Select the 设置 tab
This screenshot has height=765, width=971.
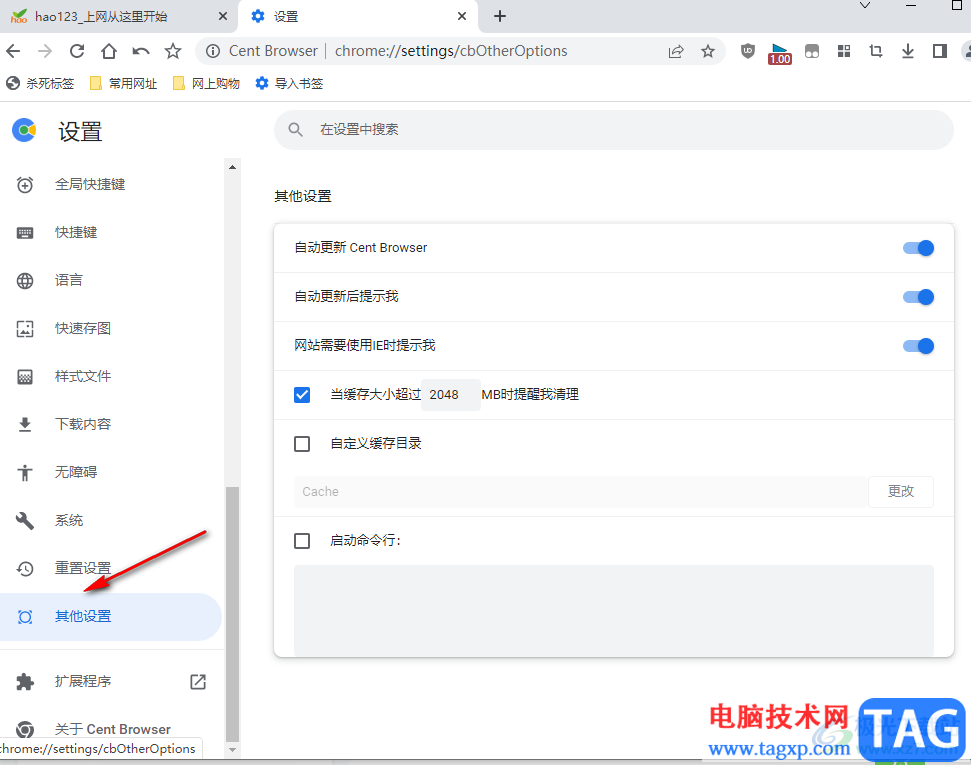(358, 17)
